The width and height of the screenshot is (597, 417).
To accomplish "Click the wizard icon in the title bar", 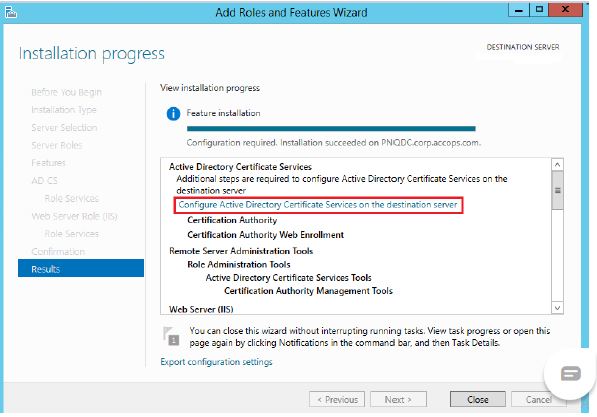I will pos(11,12).
